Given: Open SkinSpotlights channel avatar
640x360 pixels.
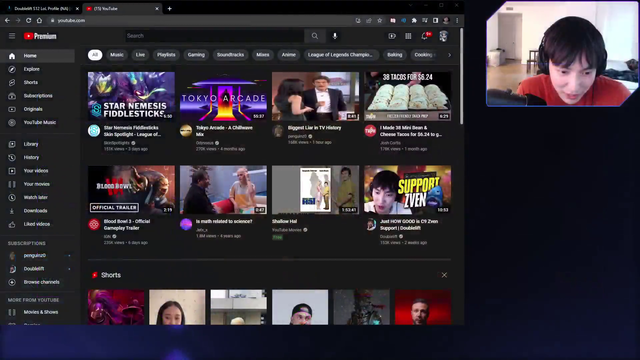Looking at the screenshot, I should (x=94, y=131).
